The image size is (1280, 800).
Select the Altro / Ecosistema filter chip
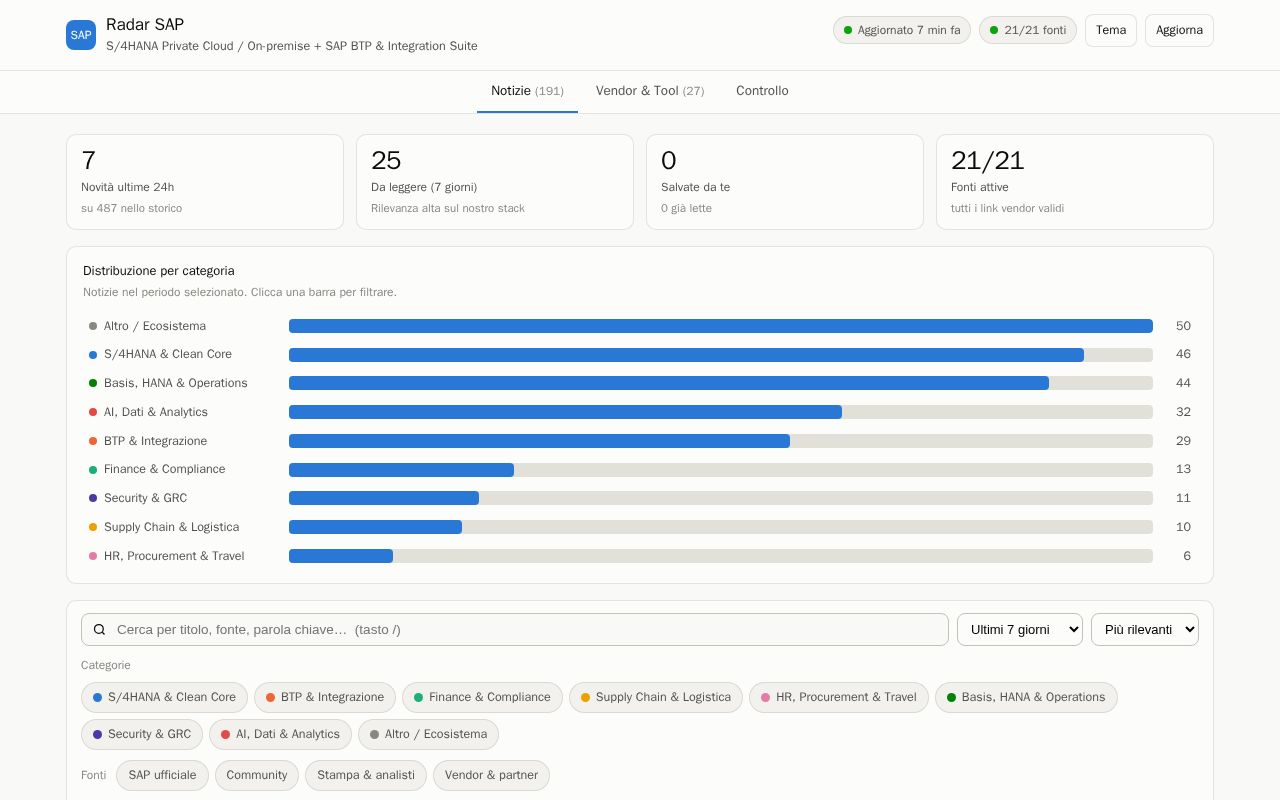[428, 734]
